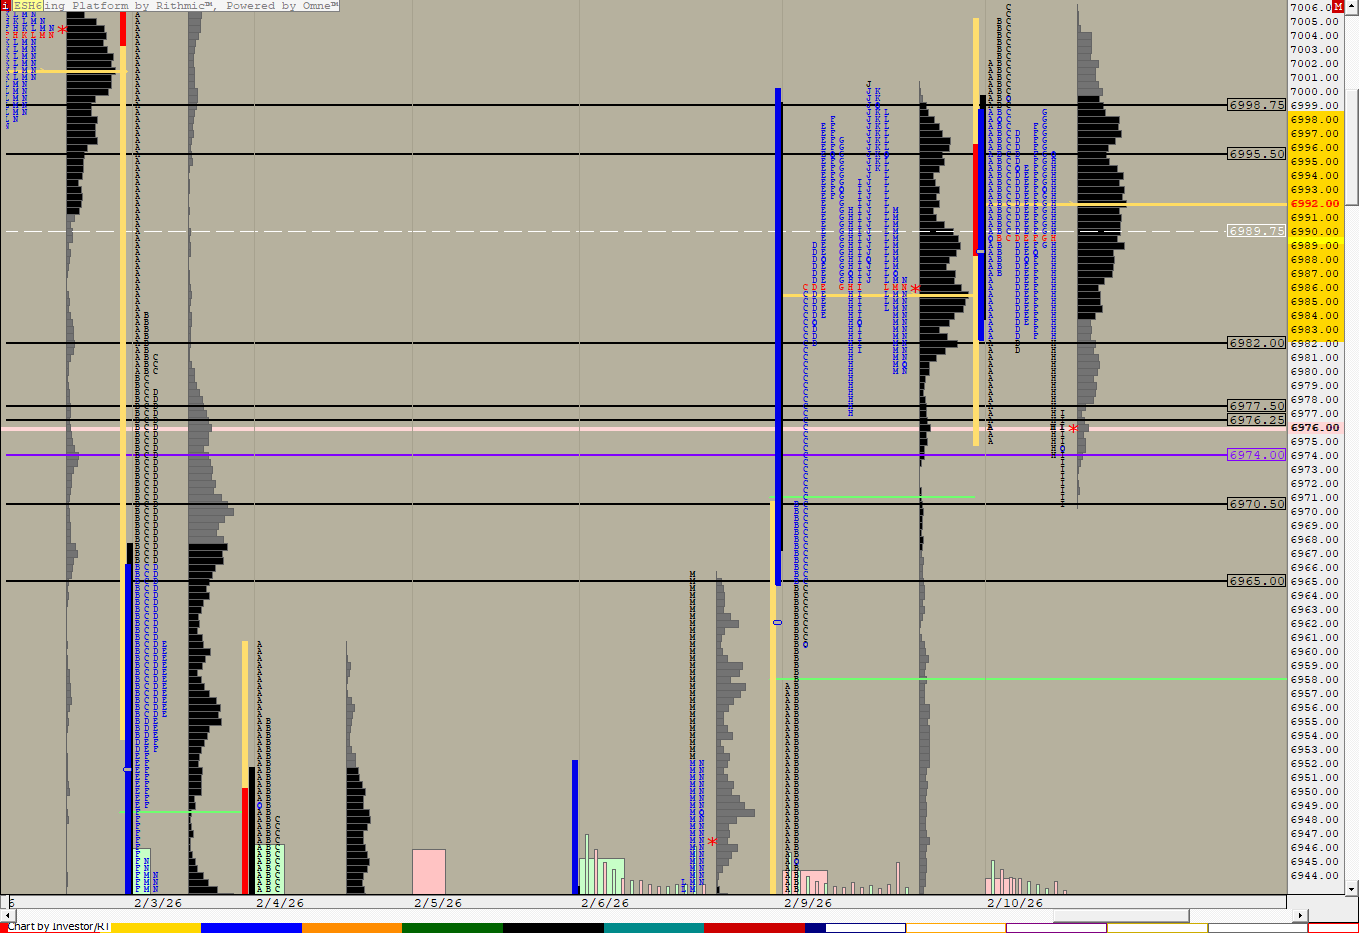Click the red 'M' icon on price axis
This screenshot has width=1359, height=933.
[1338, 7]
